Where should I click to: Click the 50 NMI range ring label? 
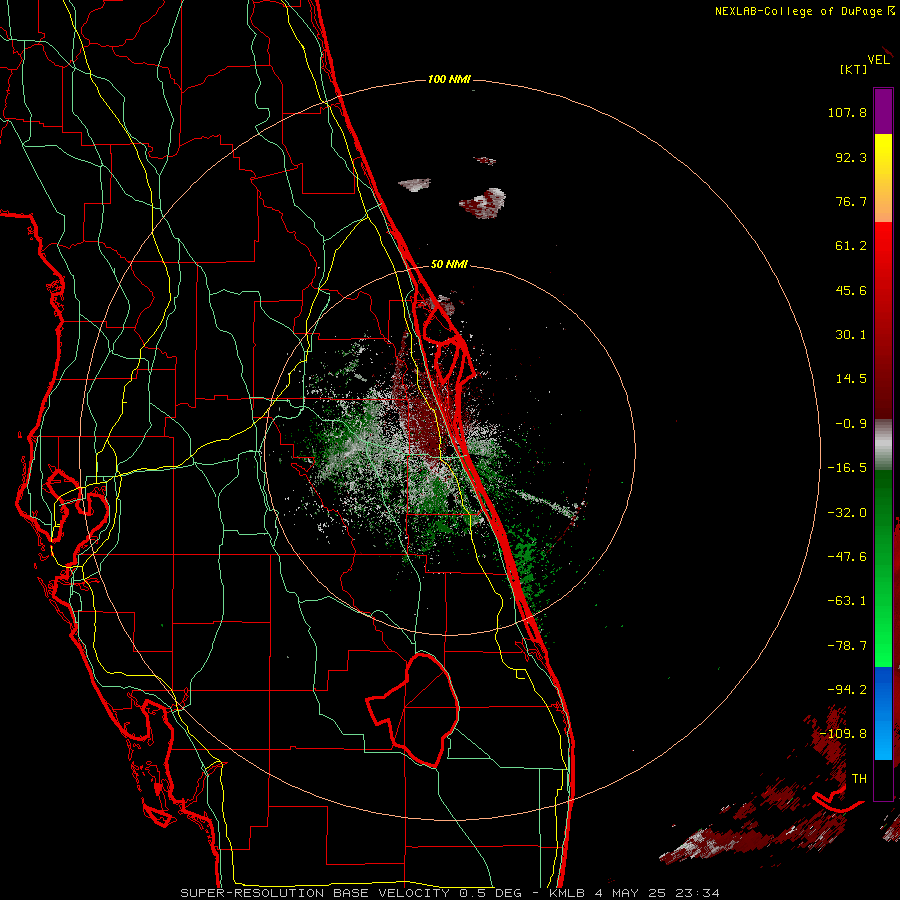pos(449,265)
